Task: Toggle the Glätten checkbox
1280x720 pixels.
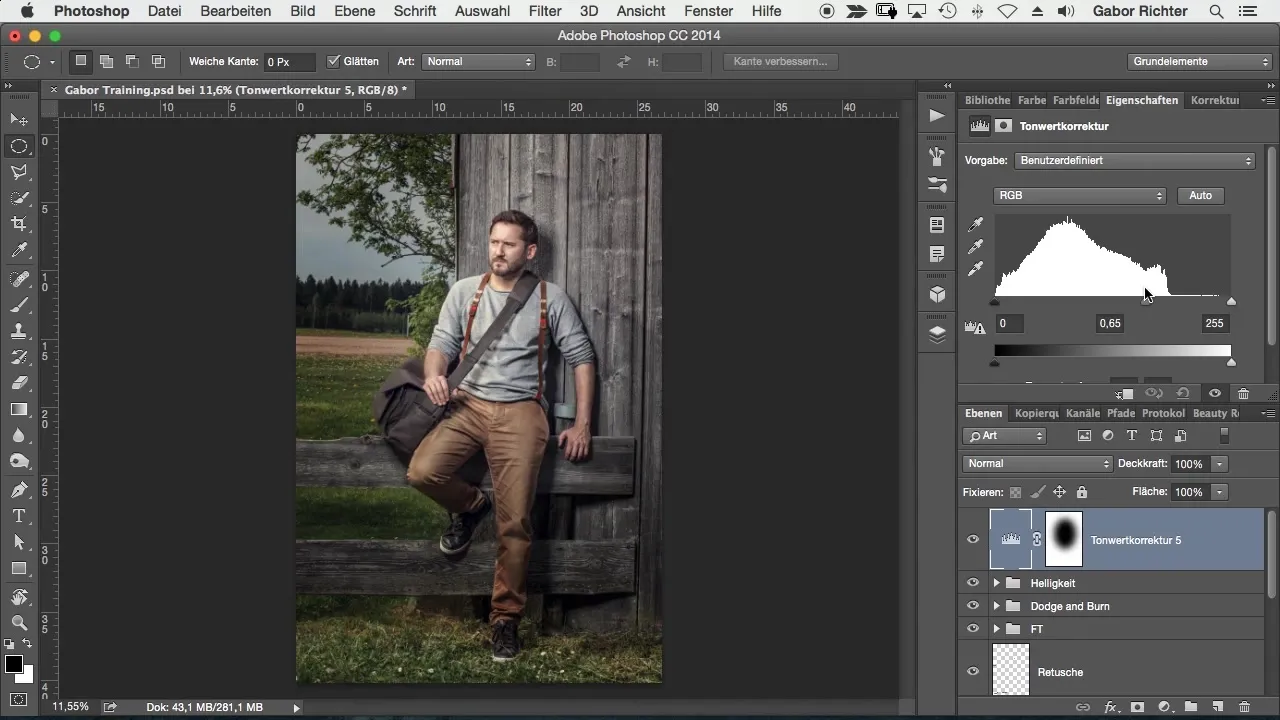Action: (x=334, y=61)
